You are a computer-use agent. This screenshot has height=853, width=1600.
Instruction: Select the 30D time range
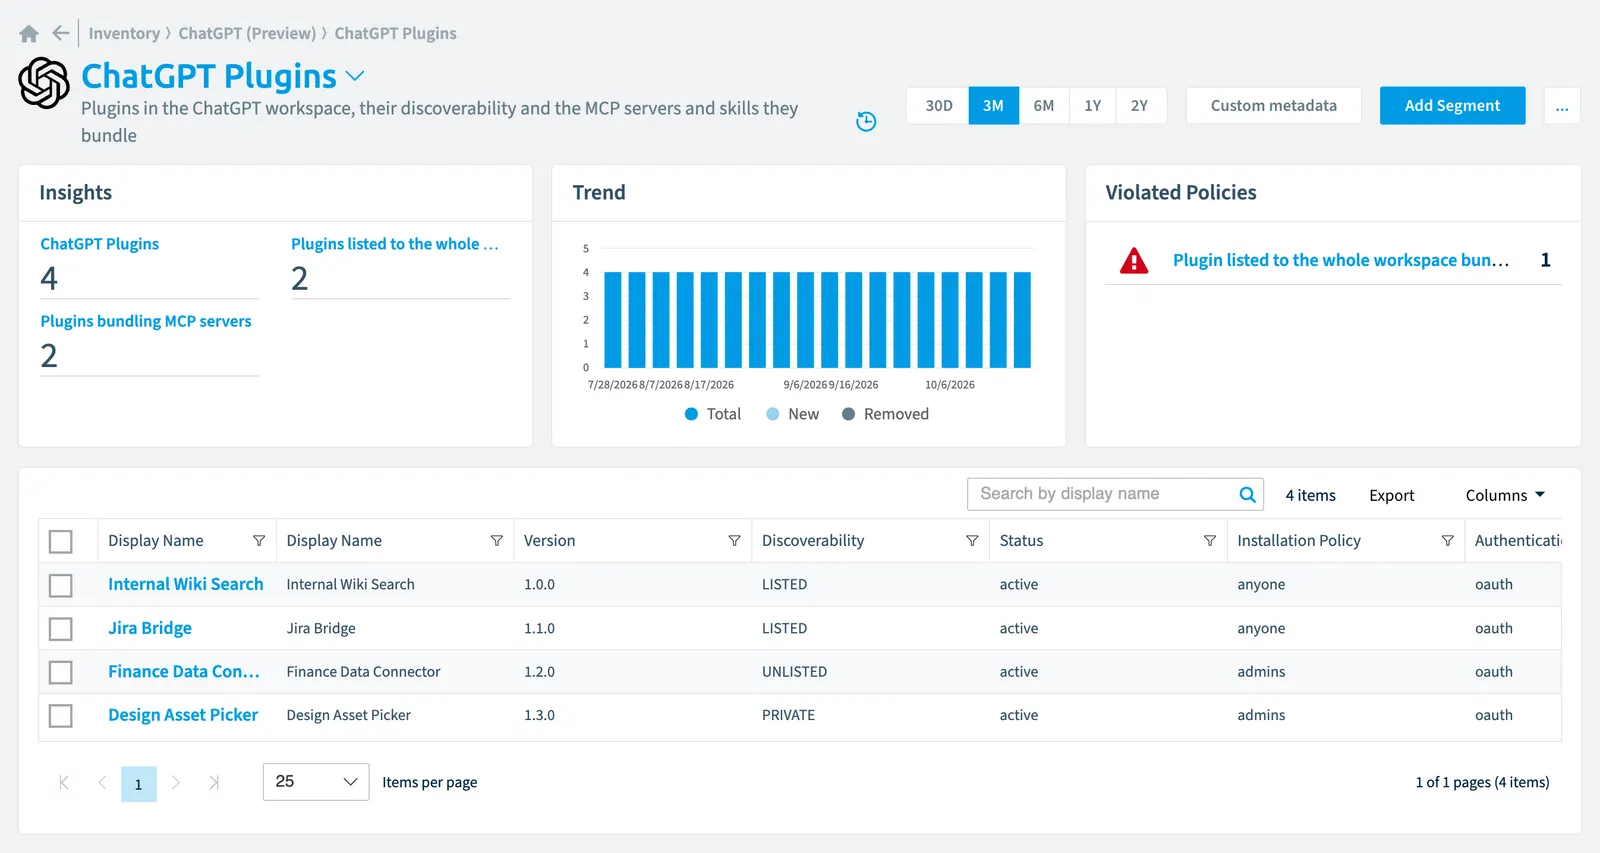click(938, 105)
